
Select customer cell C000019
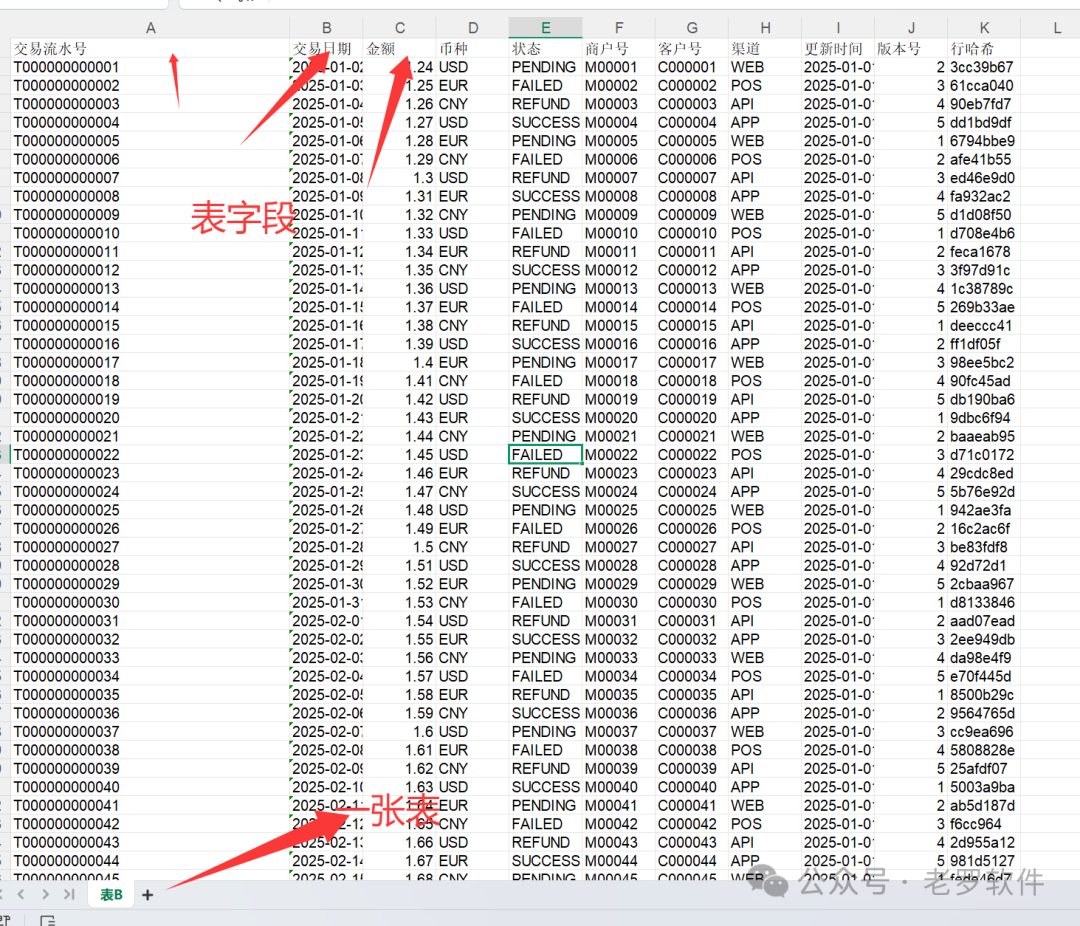pos(692,399)
